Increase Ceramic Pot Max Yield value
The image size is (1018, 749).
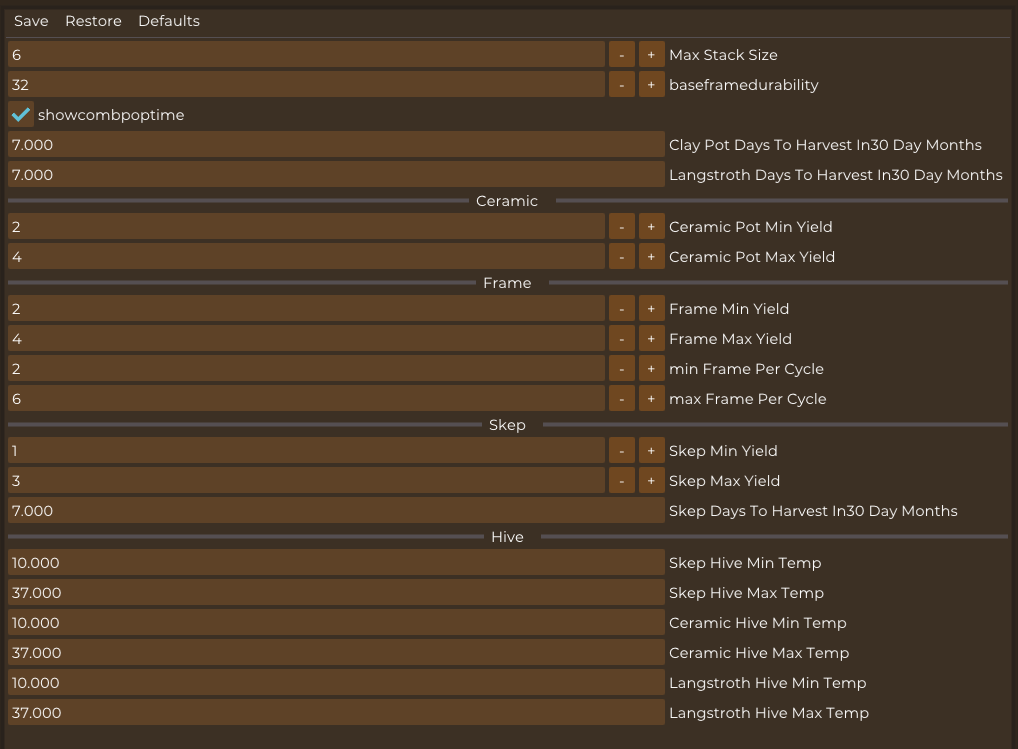[x=651, y=257]
